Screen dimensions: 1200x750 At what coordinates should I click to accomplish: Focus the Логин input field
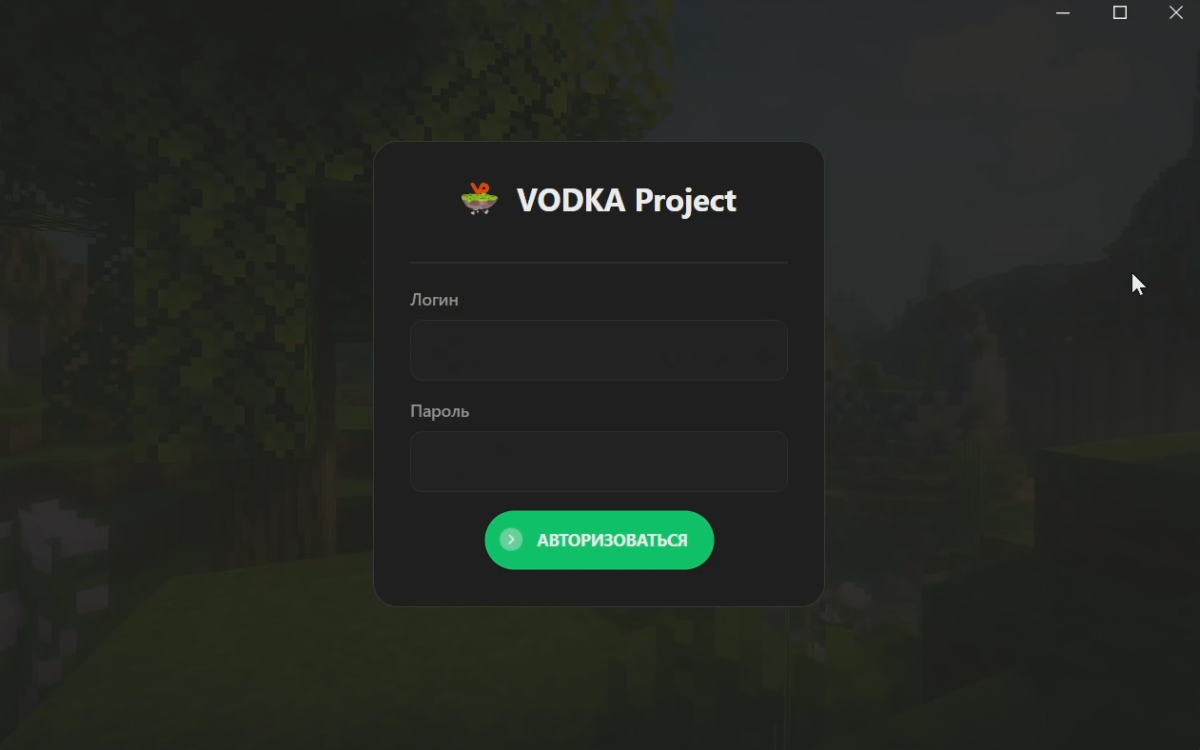(599, 350)
